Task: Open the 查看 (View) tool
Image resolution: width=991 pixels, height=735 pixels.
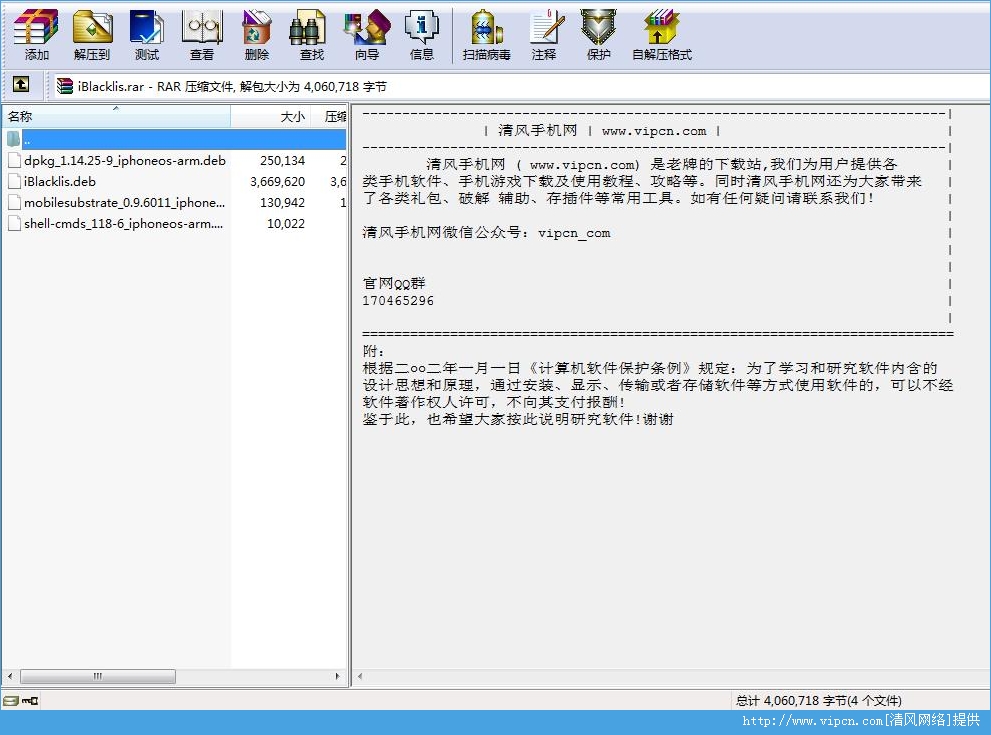Action: [202, 34]
